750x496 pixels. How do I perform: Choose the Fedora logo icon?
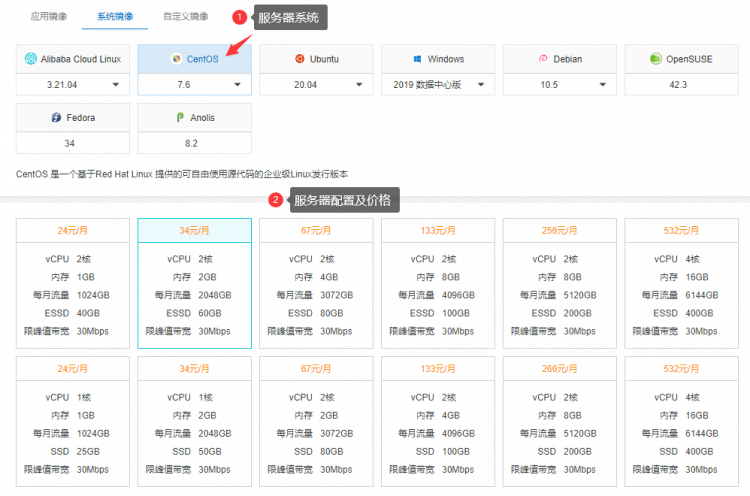tap(56, 117)
